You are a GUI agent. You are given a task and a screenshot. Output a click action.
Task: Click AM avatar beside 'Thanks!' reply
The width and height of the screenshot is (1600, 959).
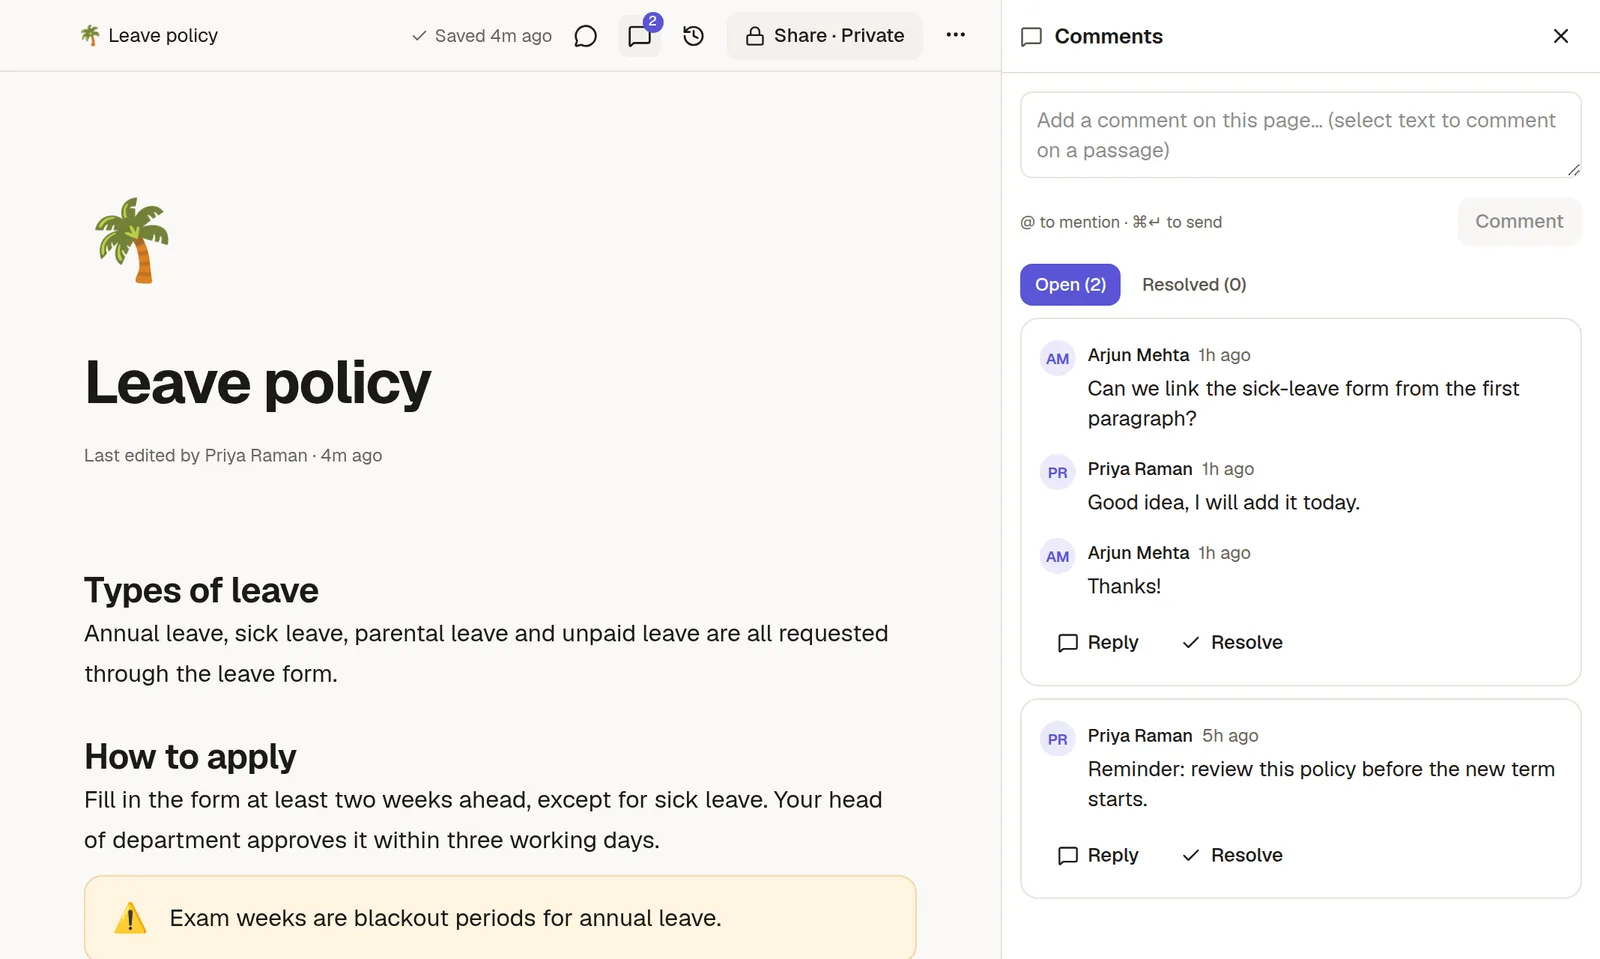(x=1058, y=557)
